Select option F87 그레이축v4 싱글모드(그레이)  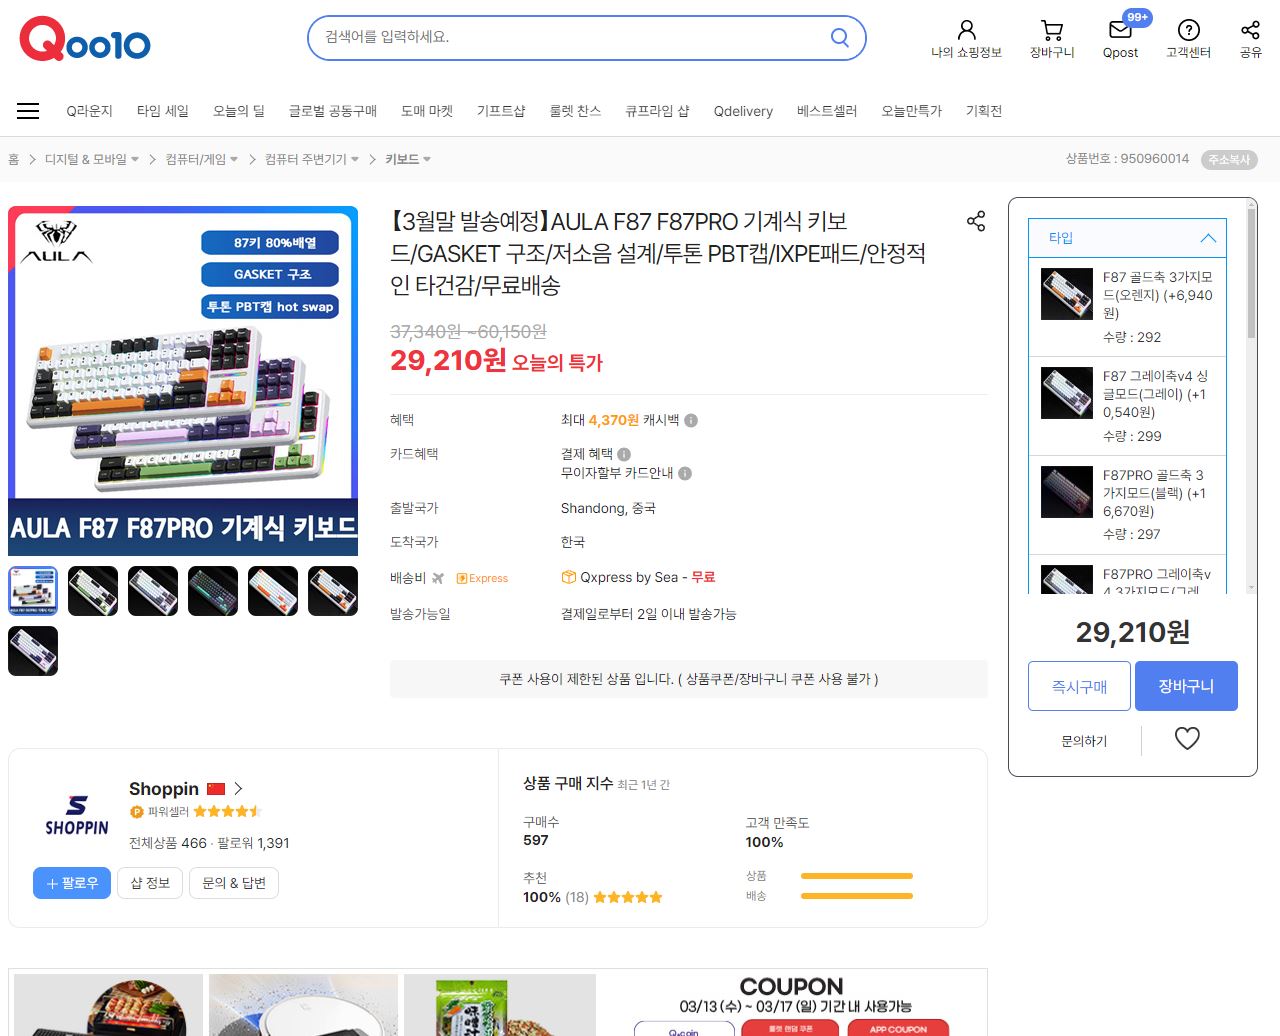[x=1127, y=406]
